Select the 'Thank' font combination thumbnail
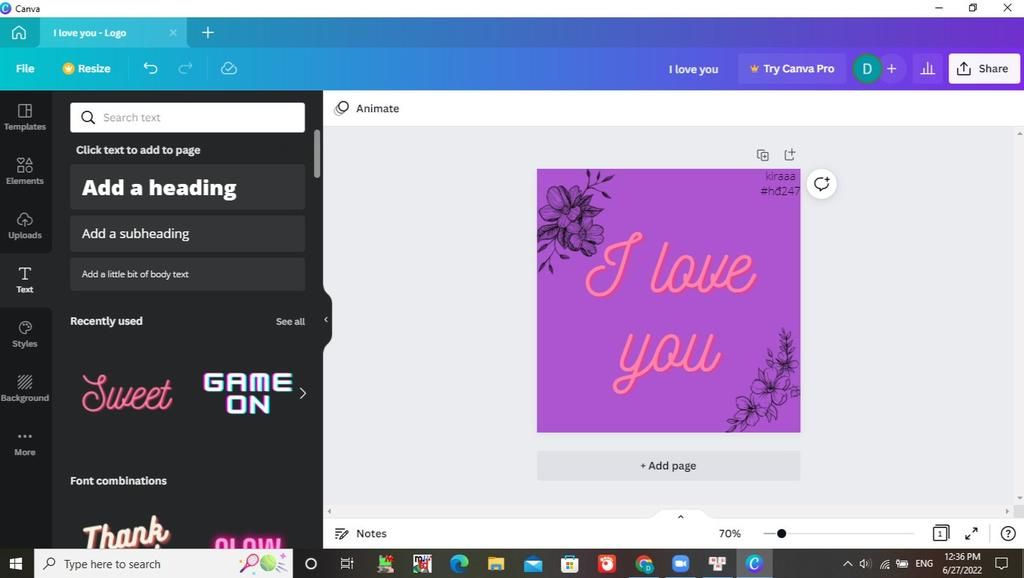Screen dimensions: 1024x578 coord(127,530)
